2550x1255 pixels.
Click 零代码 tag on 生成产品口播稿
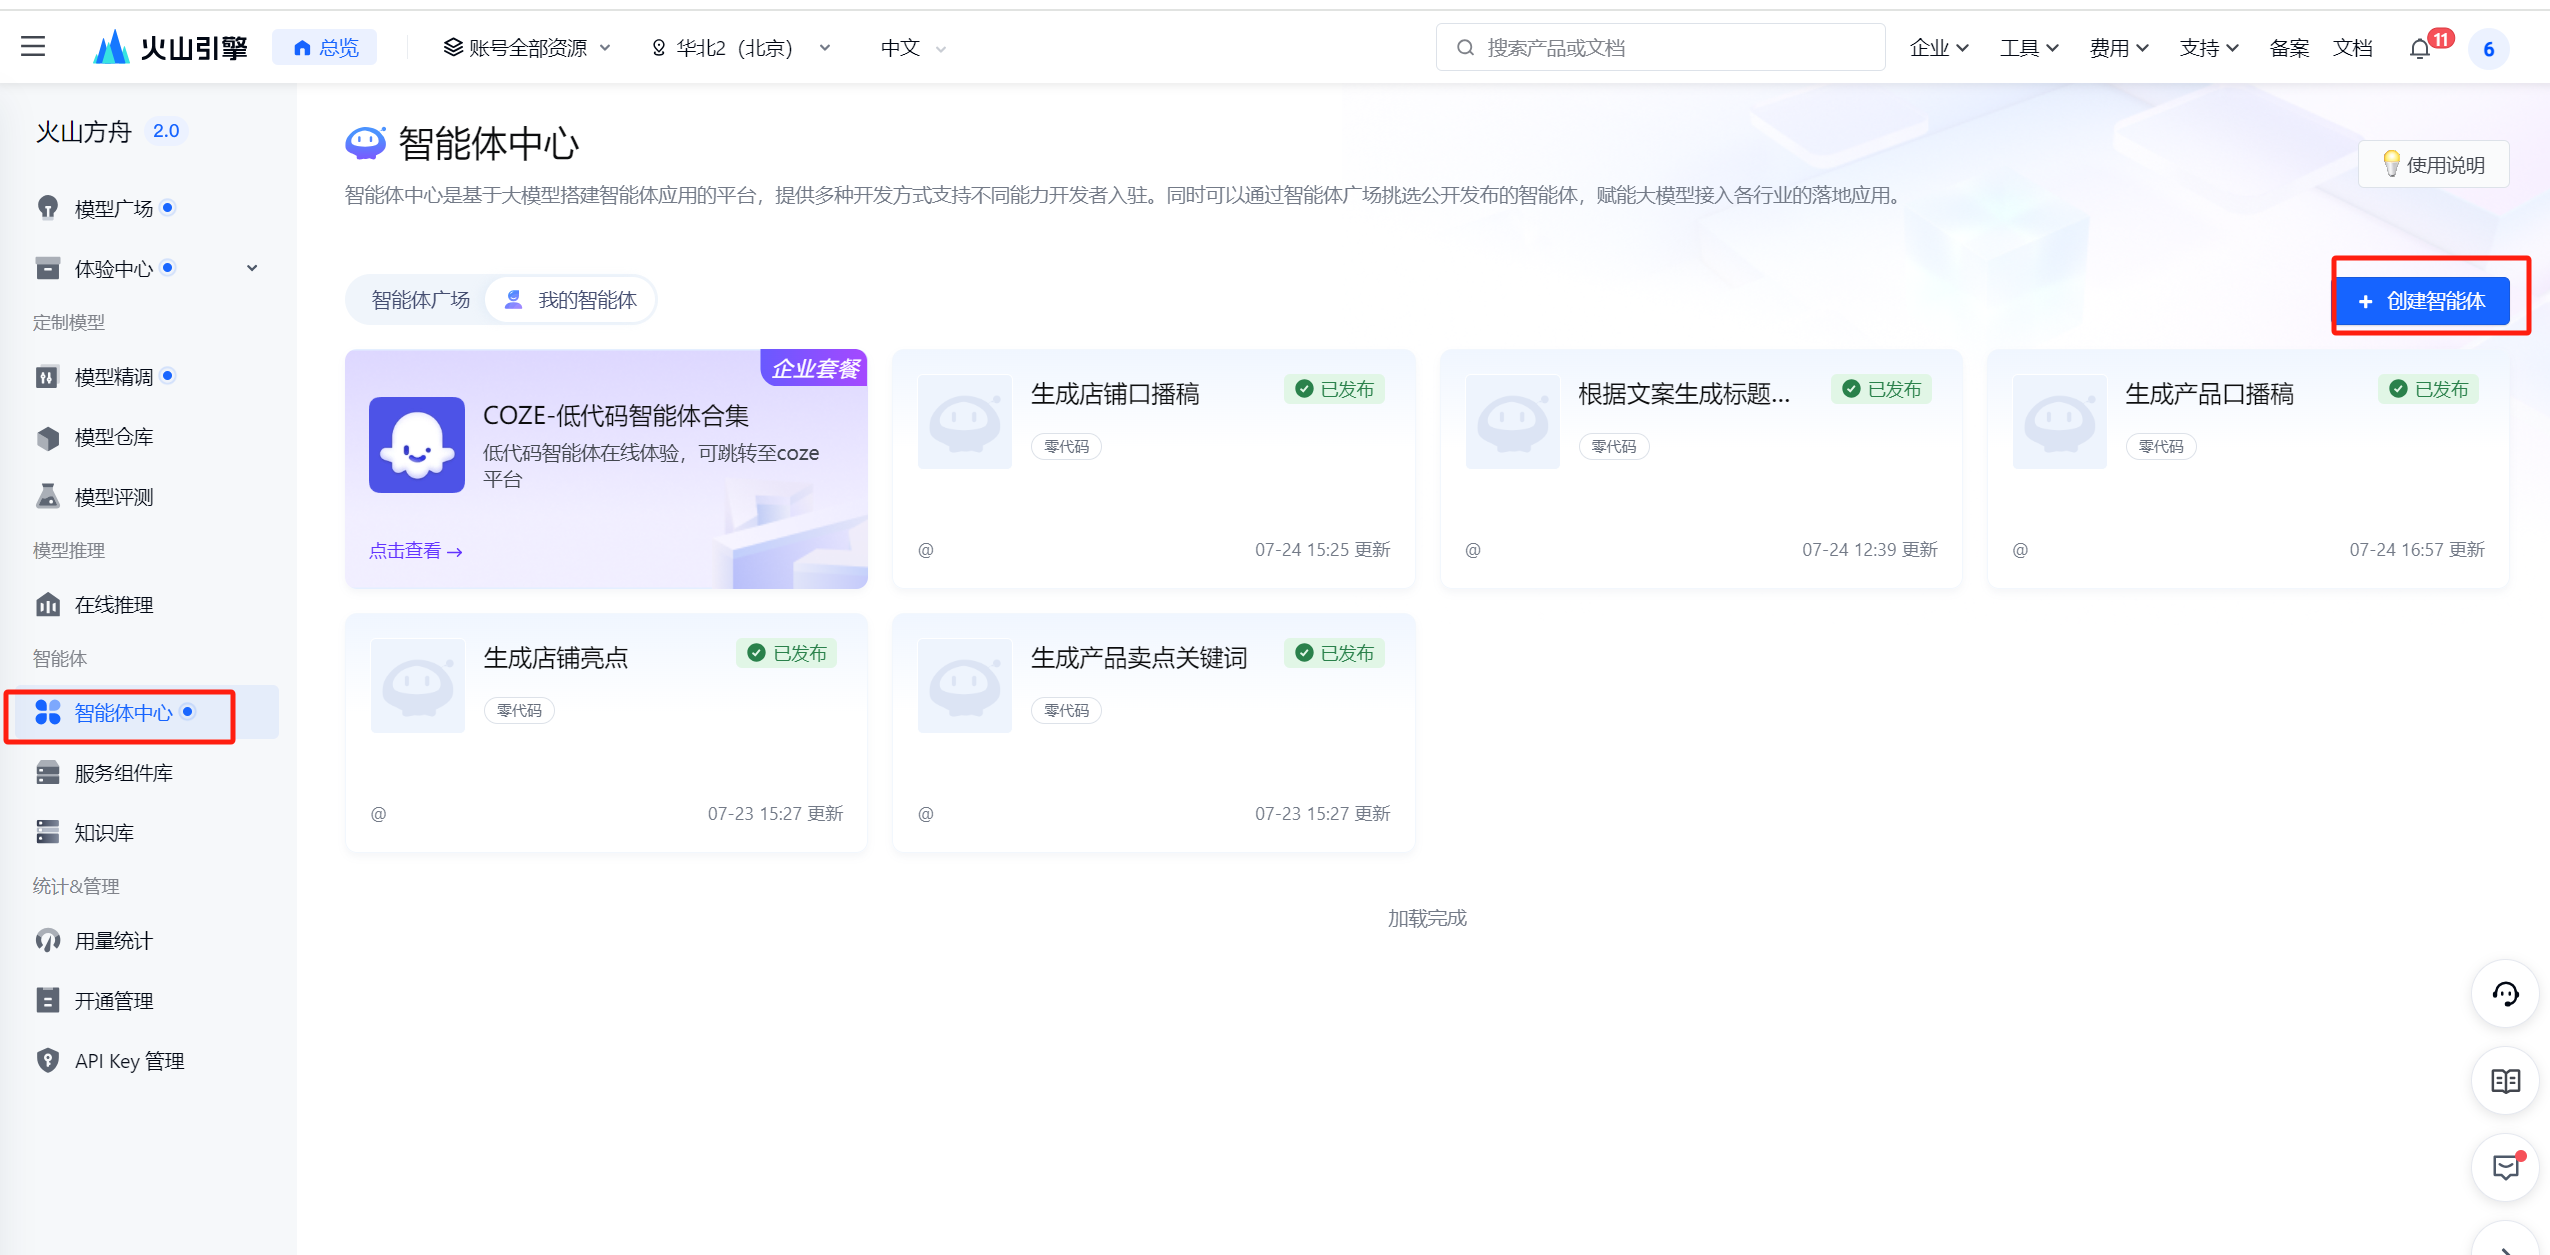coord(2160,446)
